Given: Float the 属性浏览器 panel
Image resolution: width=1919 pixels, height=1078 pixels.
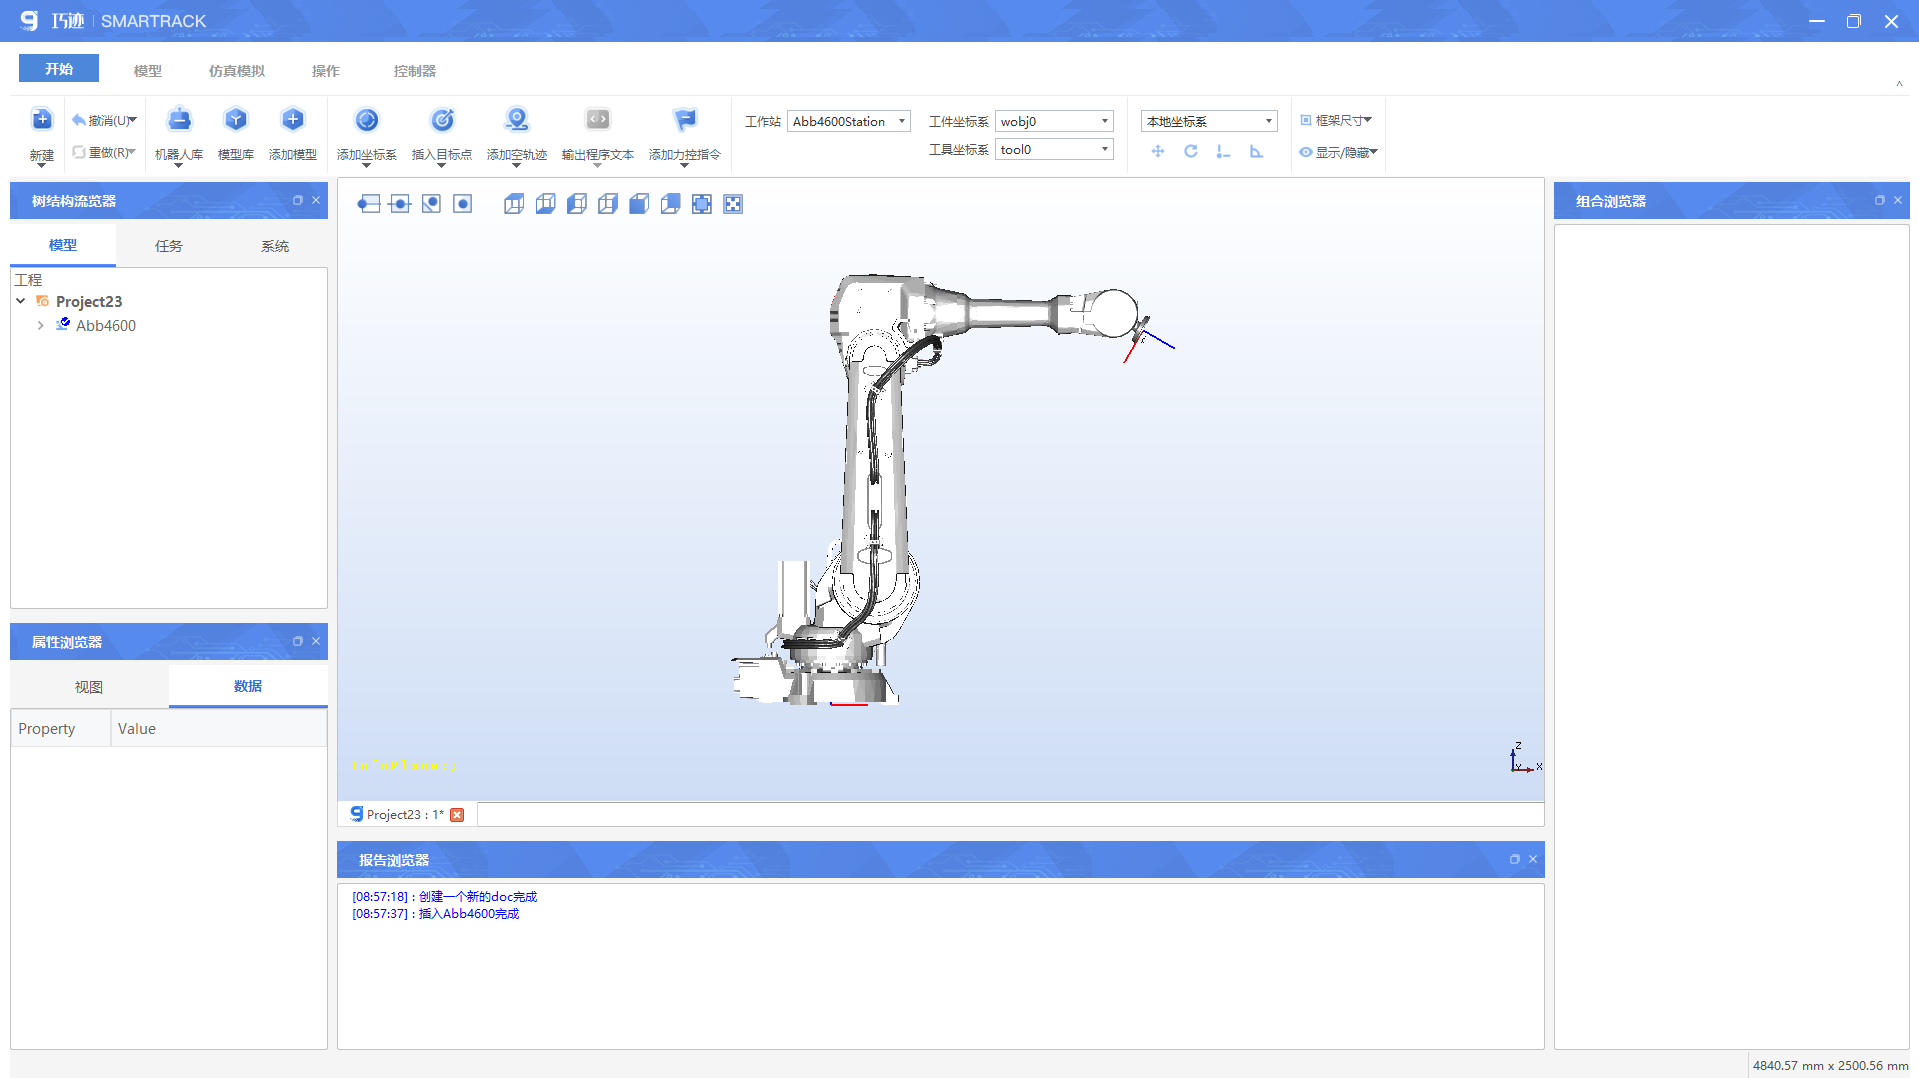Looking at the screenshot, I should (298, 641).
